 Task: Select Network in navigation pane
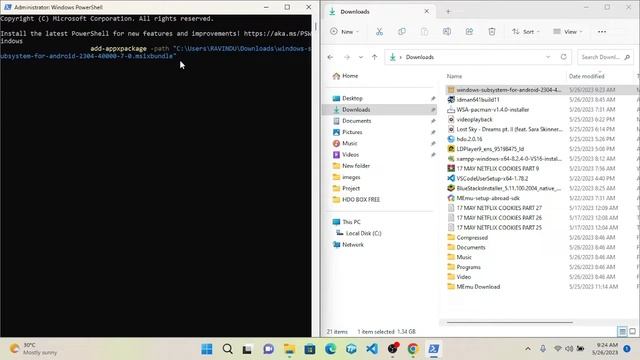(x=353, y=245)
